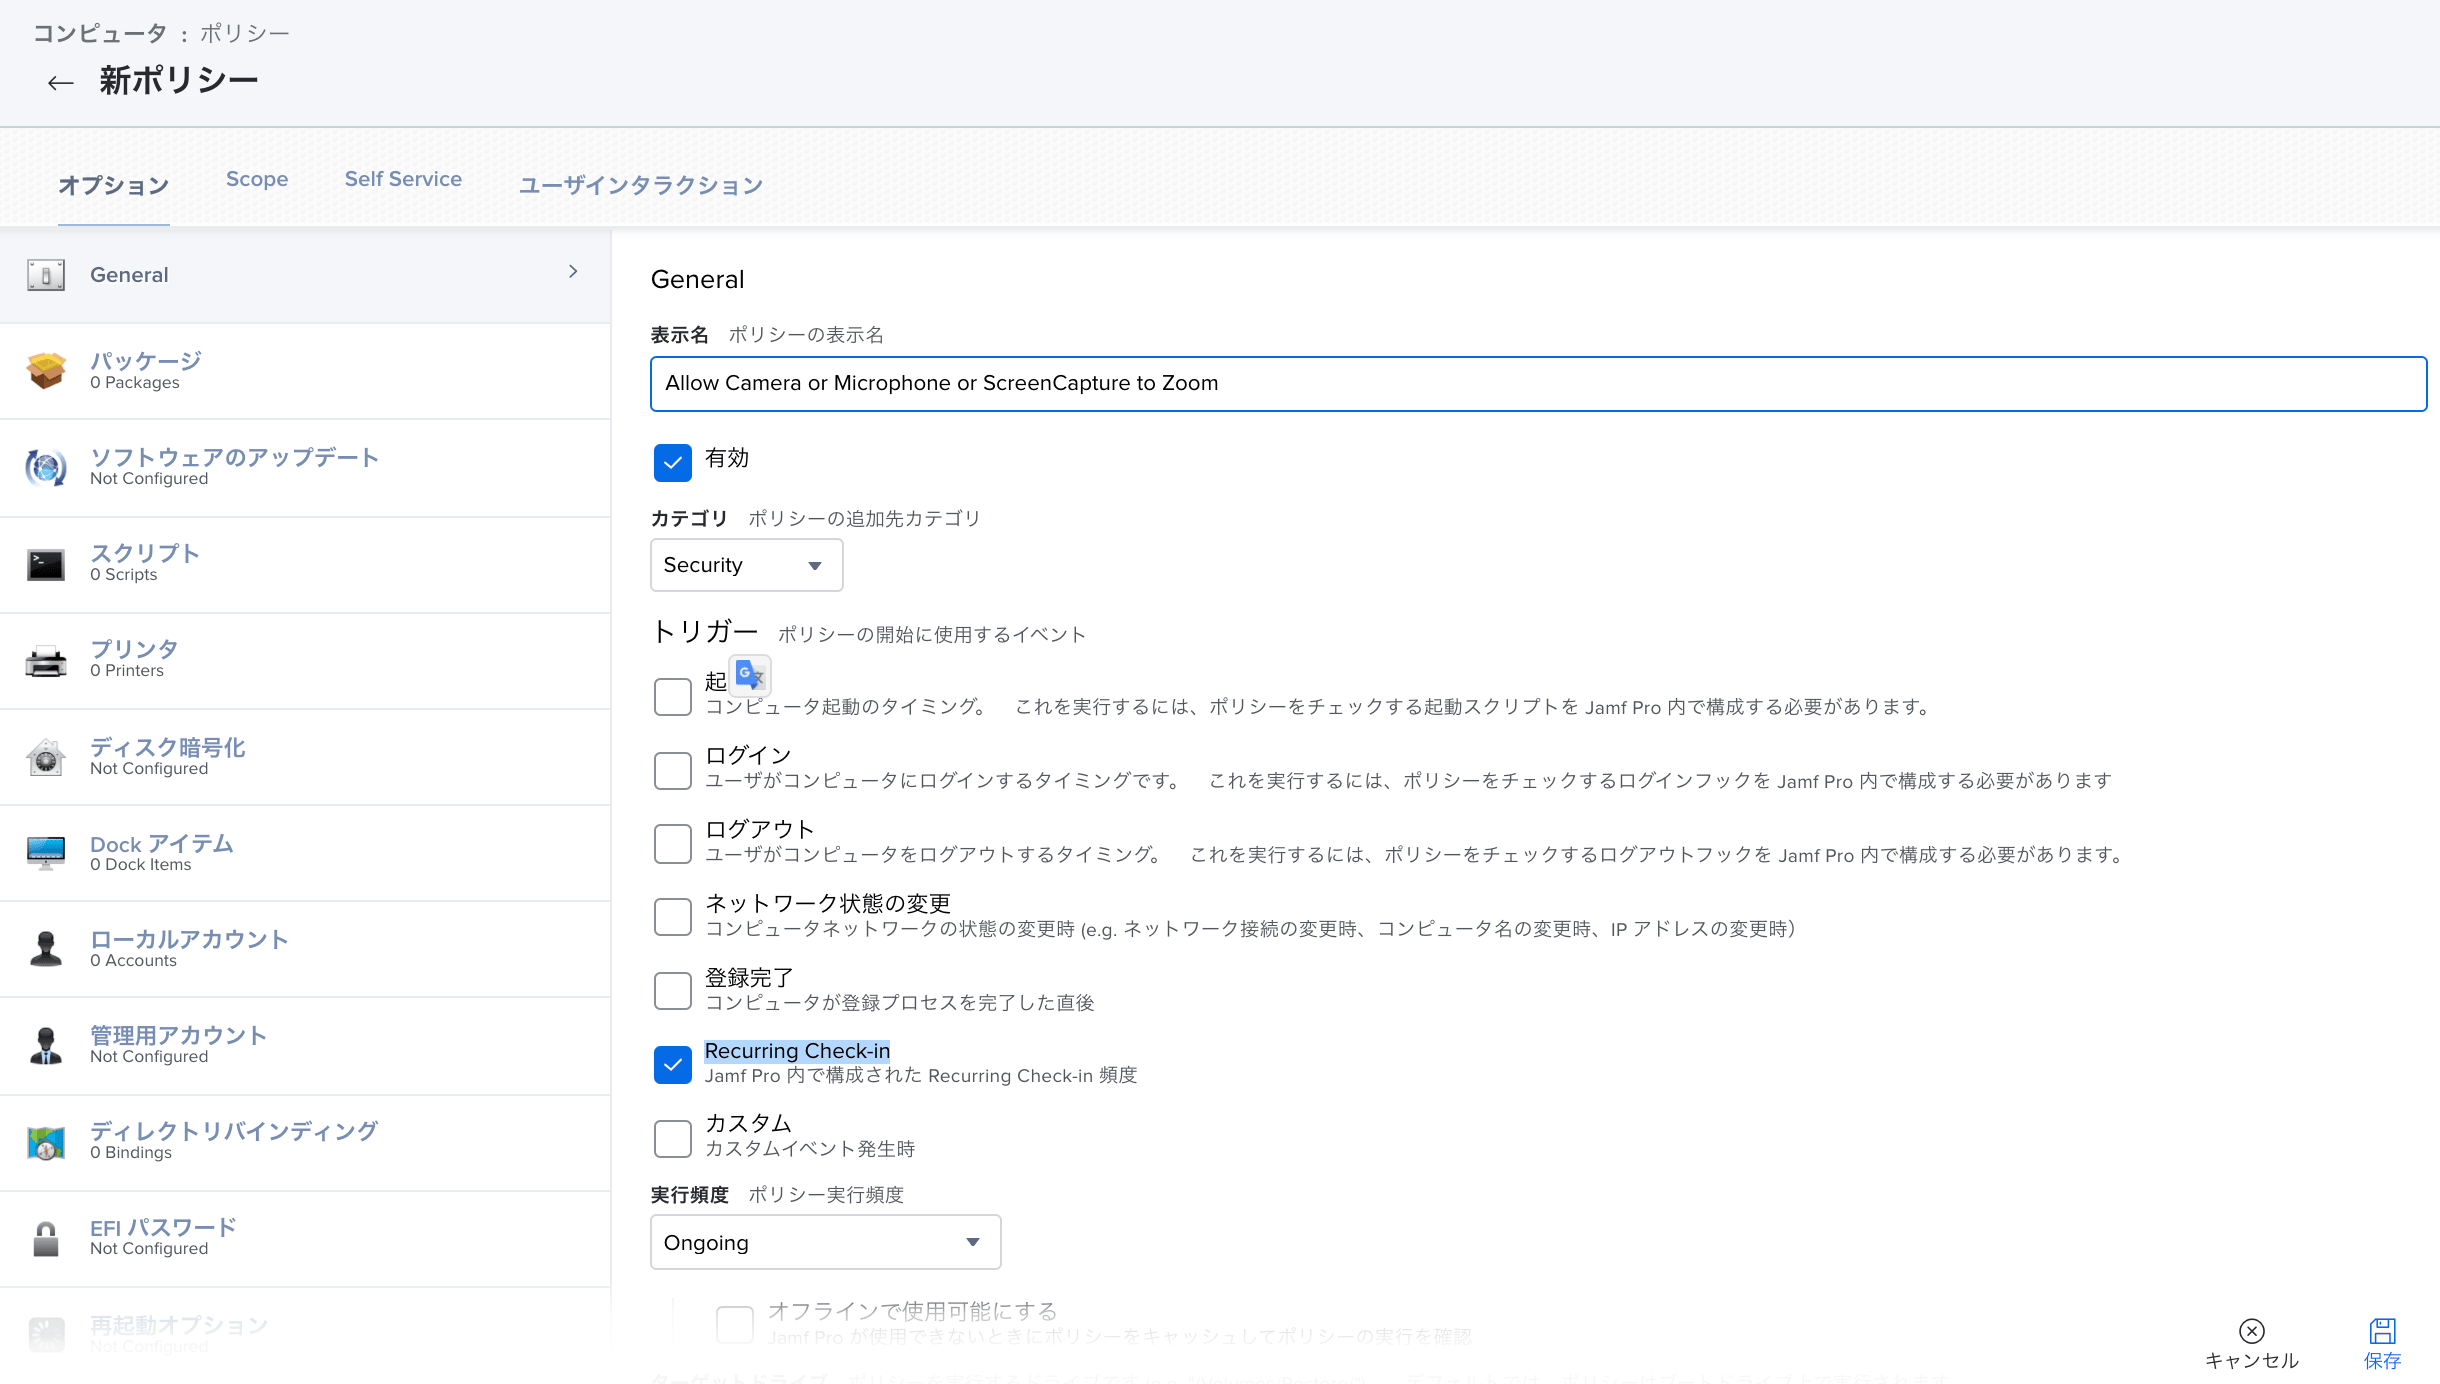Click the 管理用アカウント suited user icon

click(x=46, y=1045)
